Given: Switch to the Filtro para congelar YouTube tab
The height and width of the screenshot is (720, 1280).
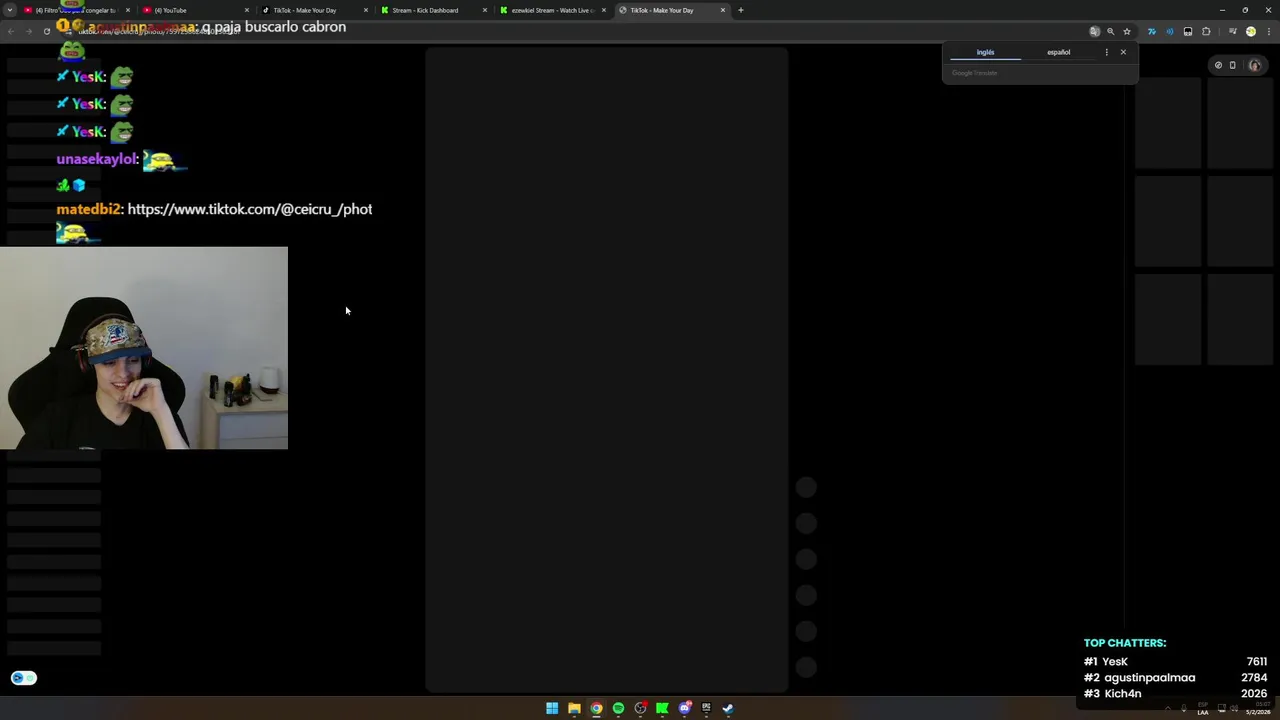Looking at the screenshot, I should tap(75, 10).
